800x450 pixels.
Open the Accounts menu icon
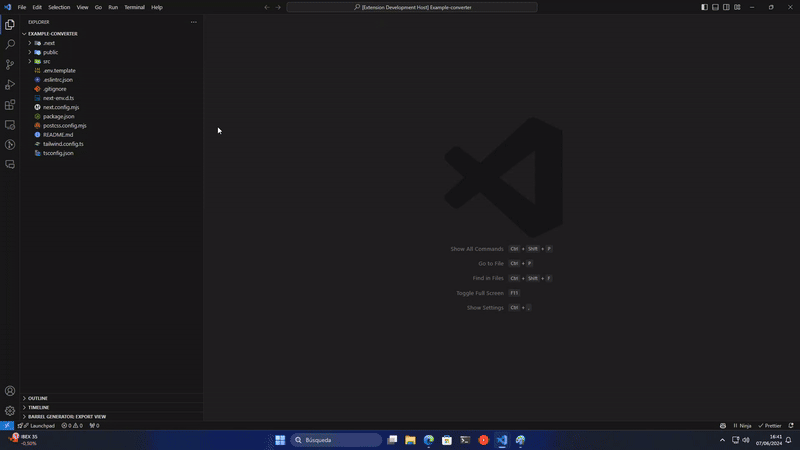tap(10, 391)
